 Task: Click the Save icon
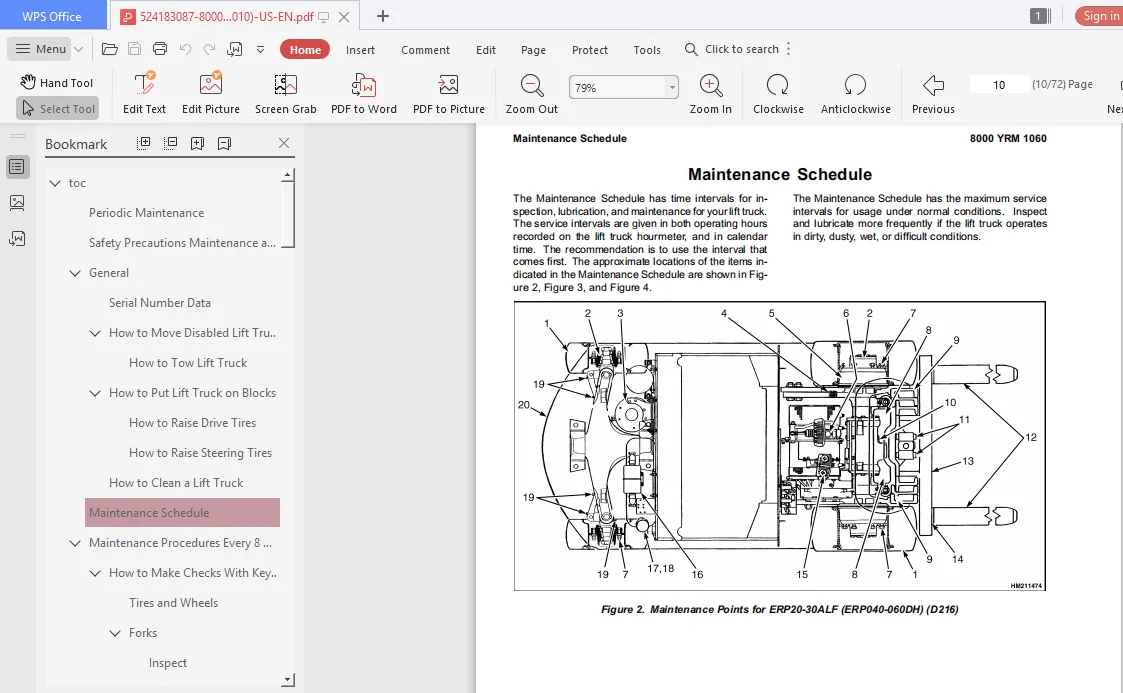tap(134, 49)
